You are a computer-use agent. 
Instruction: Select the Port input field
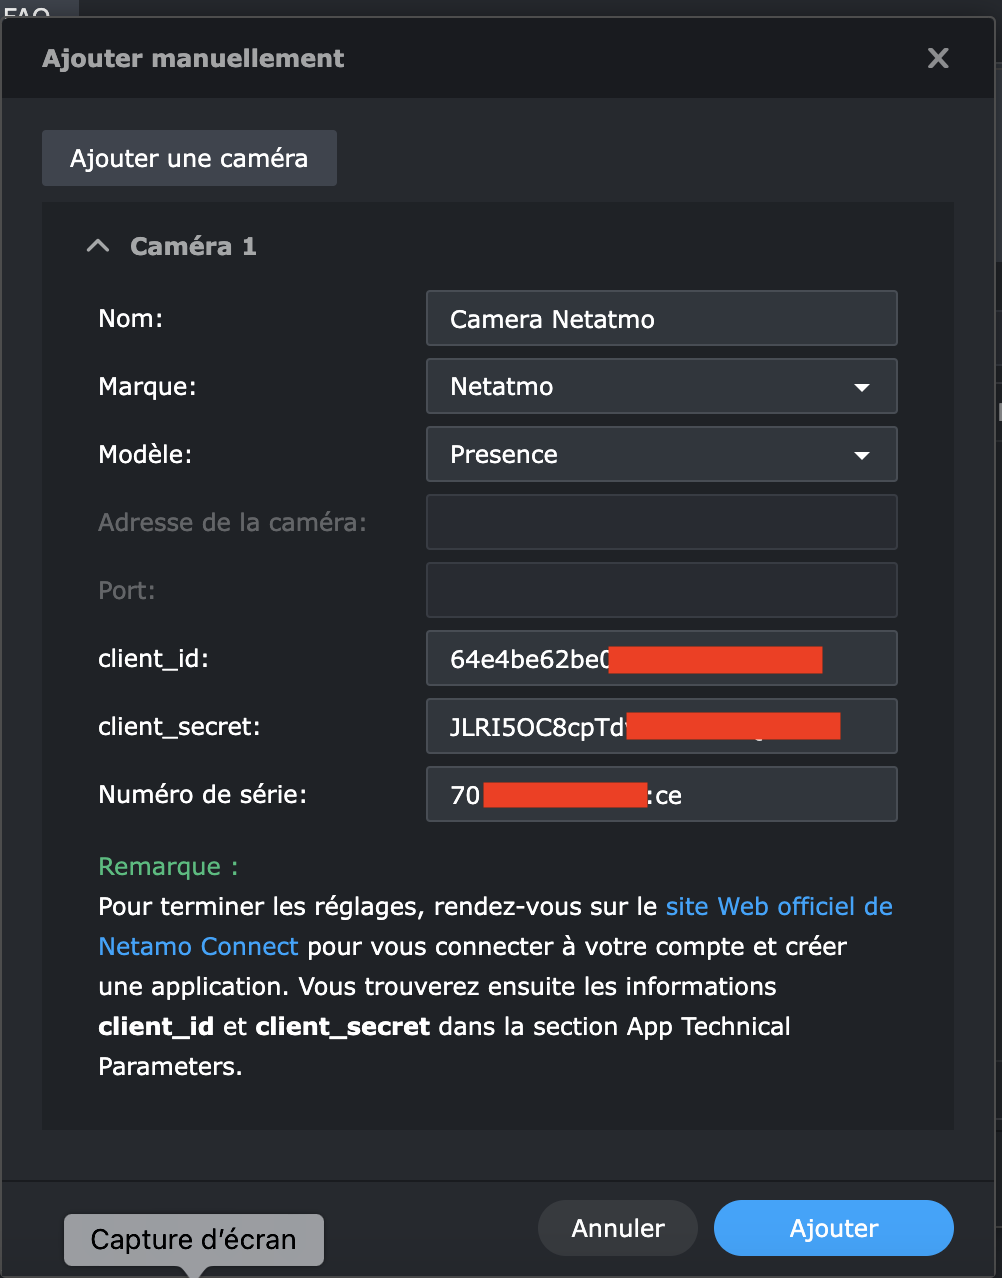click(661, 590)
